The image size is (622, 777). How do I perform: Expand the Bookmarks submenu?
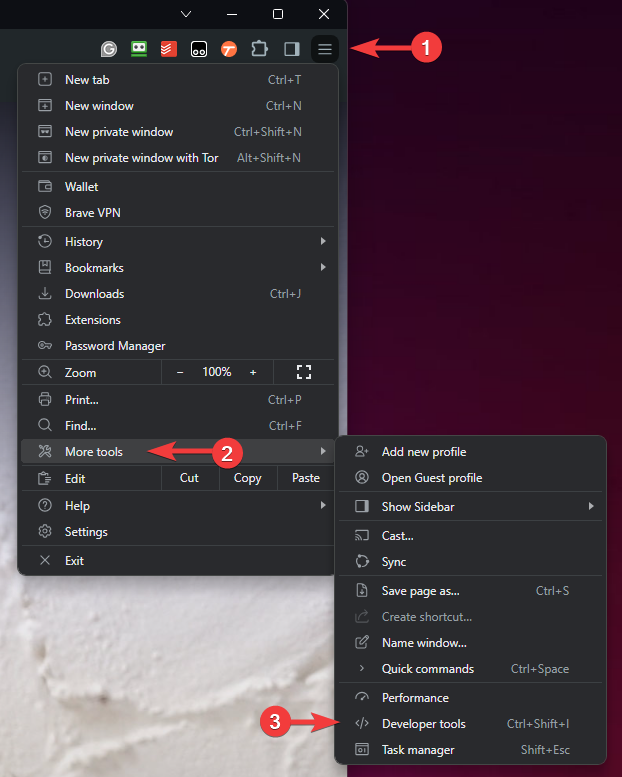coord(178,268)
